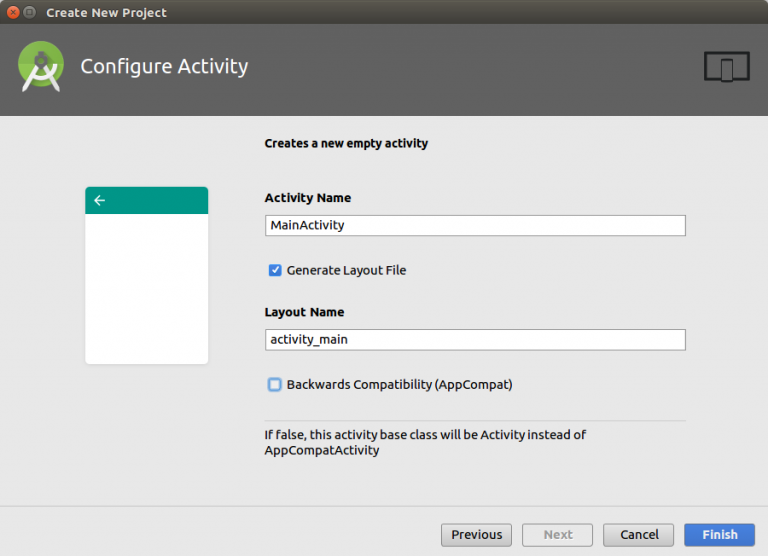Click the teal app bar in preview
This screenshot has width=768, height=556.
click(146, 200)
